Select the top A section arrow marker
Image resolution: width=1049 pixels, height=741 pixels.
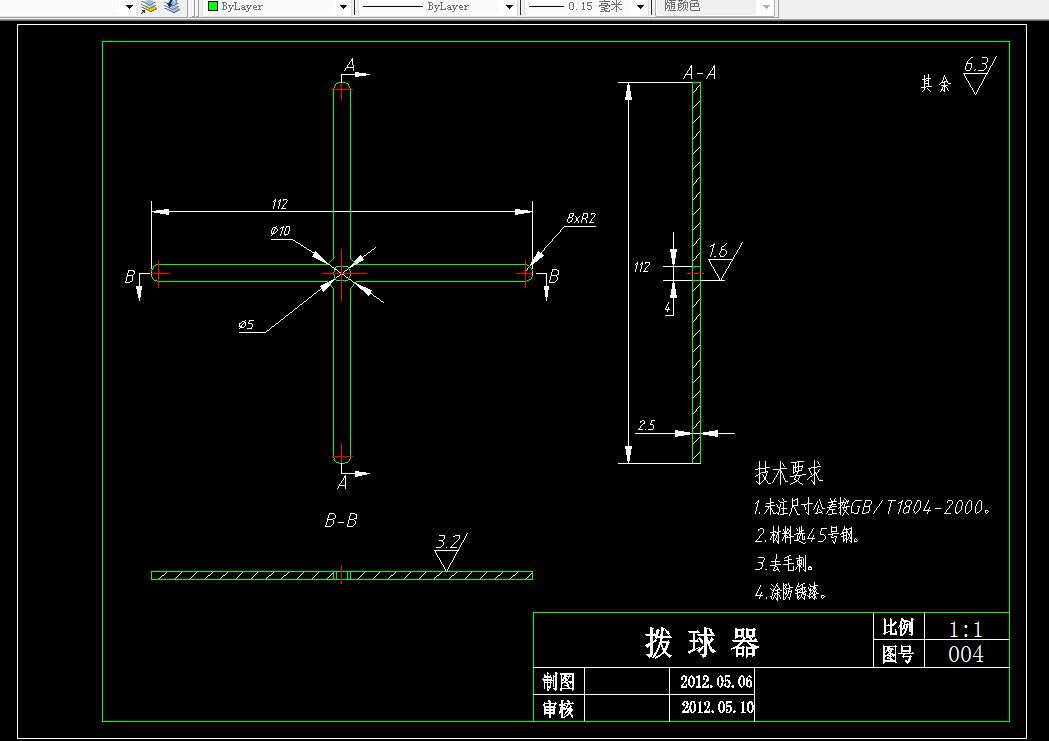[x=355, y=70]
